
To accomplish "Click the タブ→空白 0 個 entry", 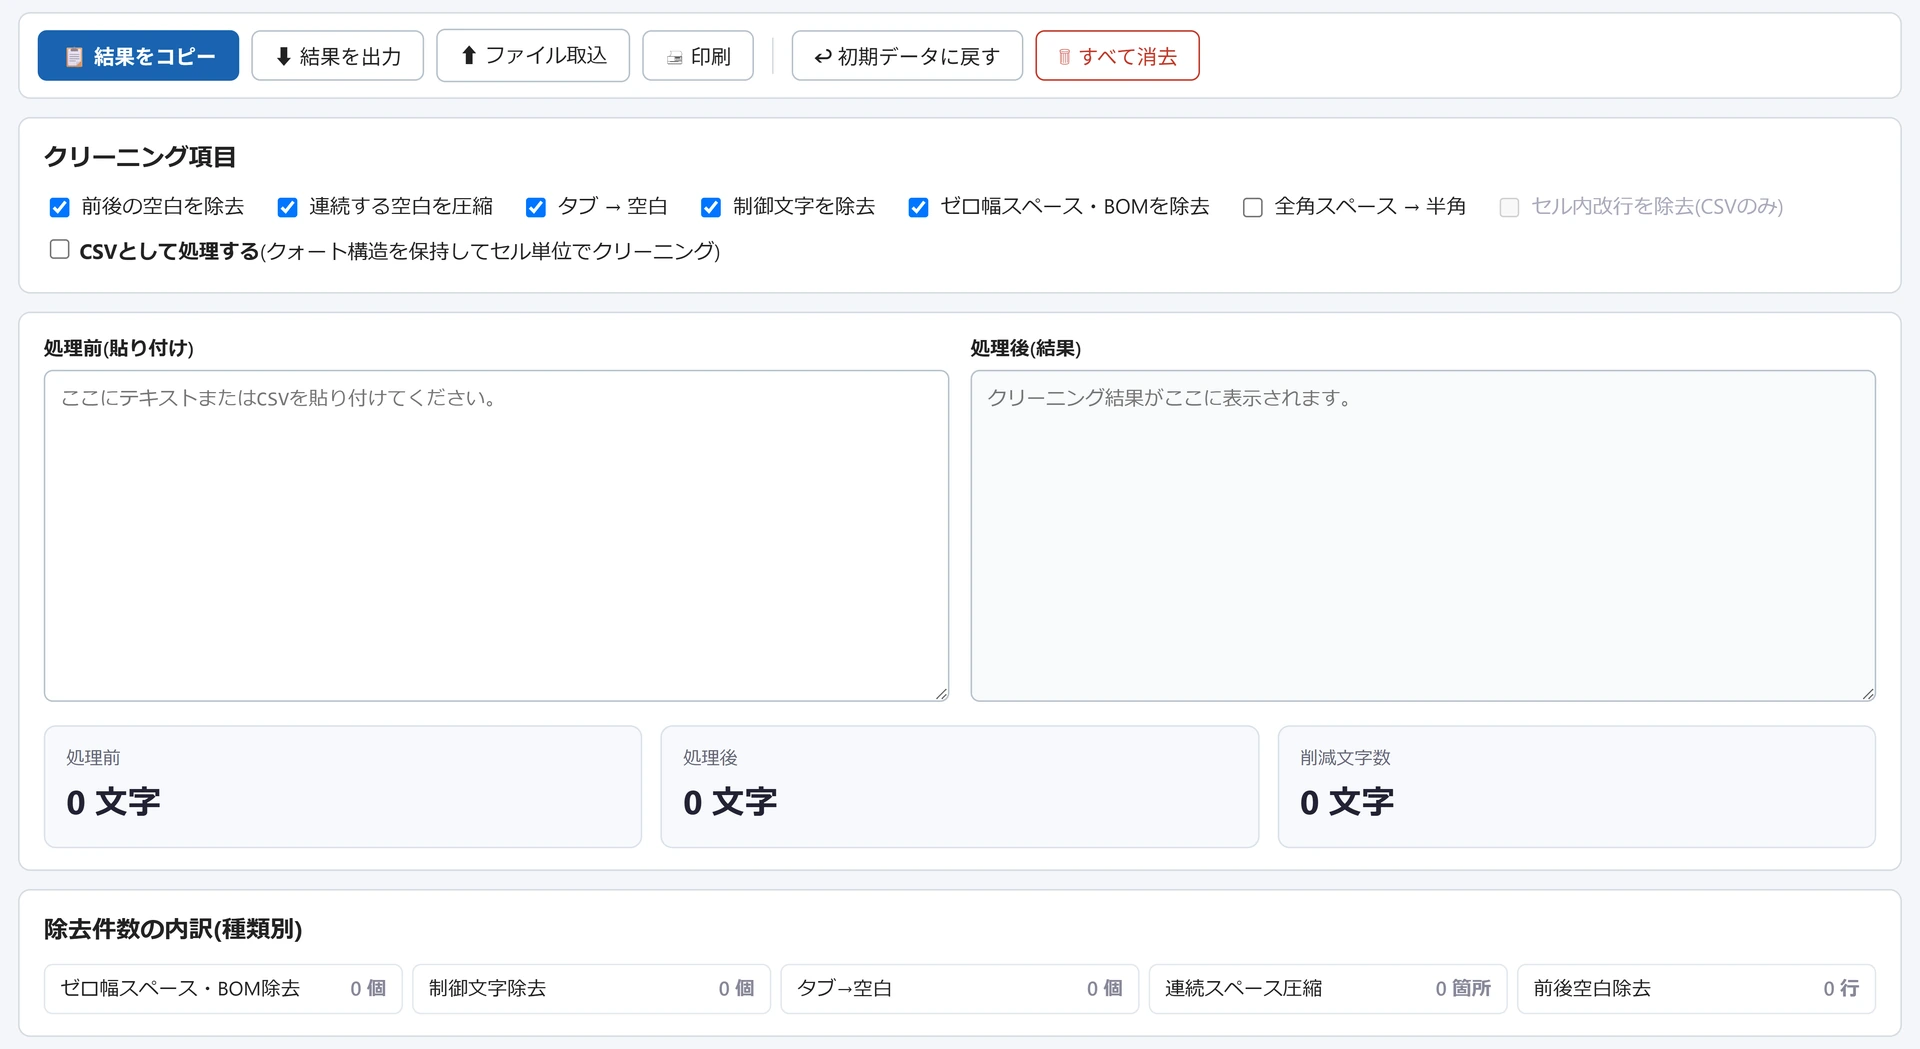I will click(x=960, y=989).
